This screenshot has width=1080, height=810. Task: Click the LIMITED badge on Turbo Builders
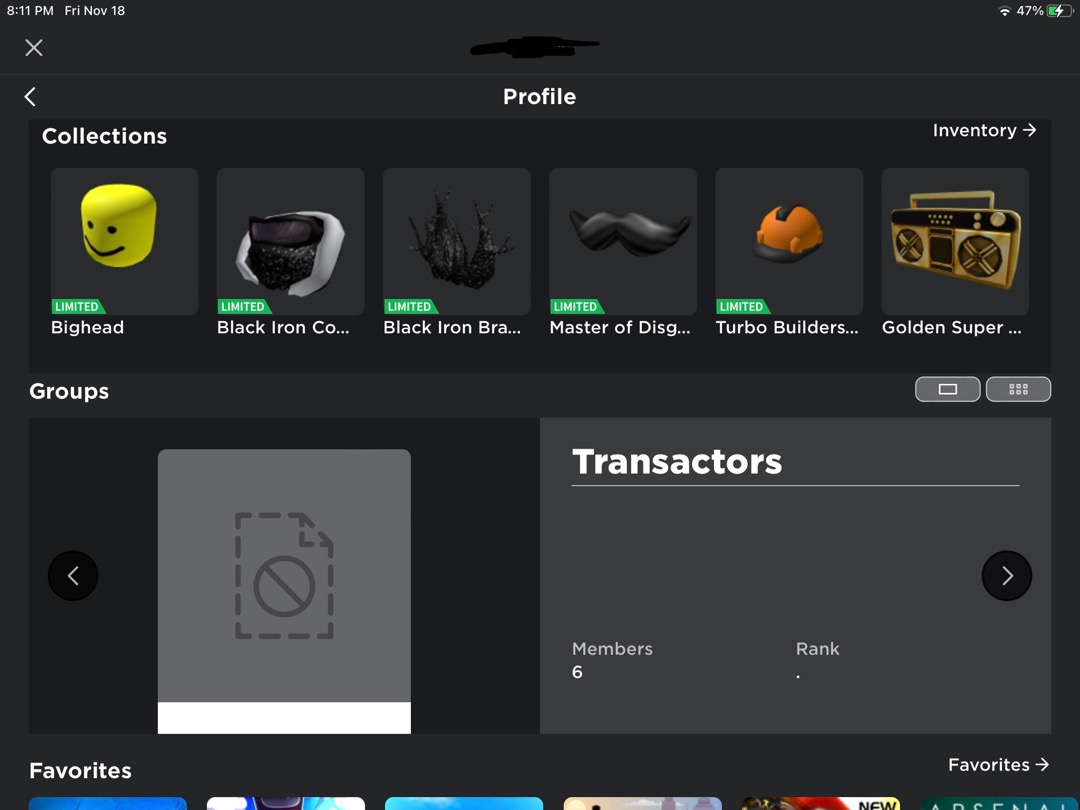click(742, 307)
